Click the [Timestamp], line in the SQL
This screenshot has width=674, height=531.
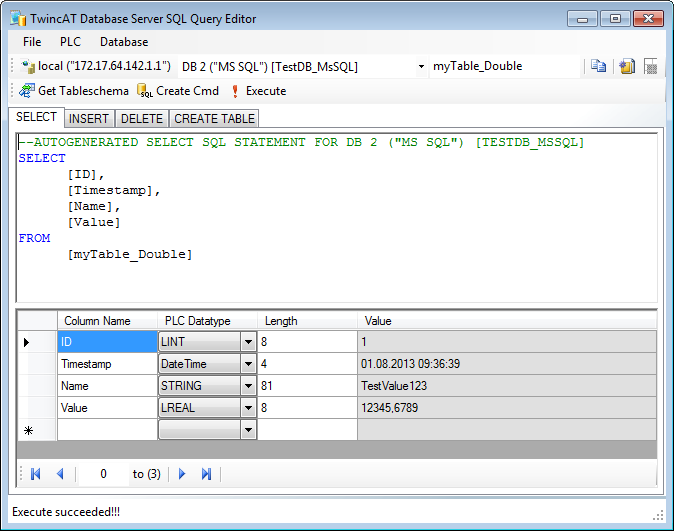point(114,190)
